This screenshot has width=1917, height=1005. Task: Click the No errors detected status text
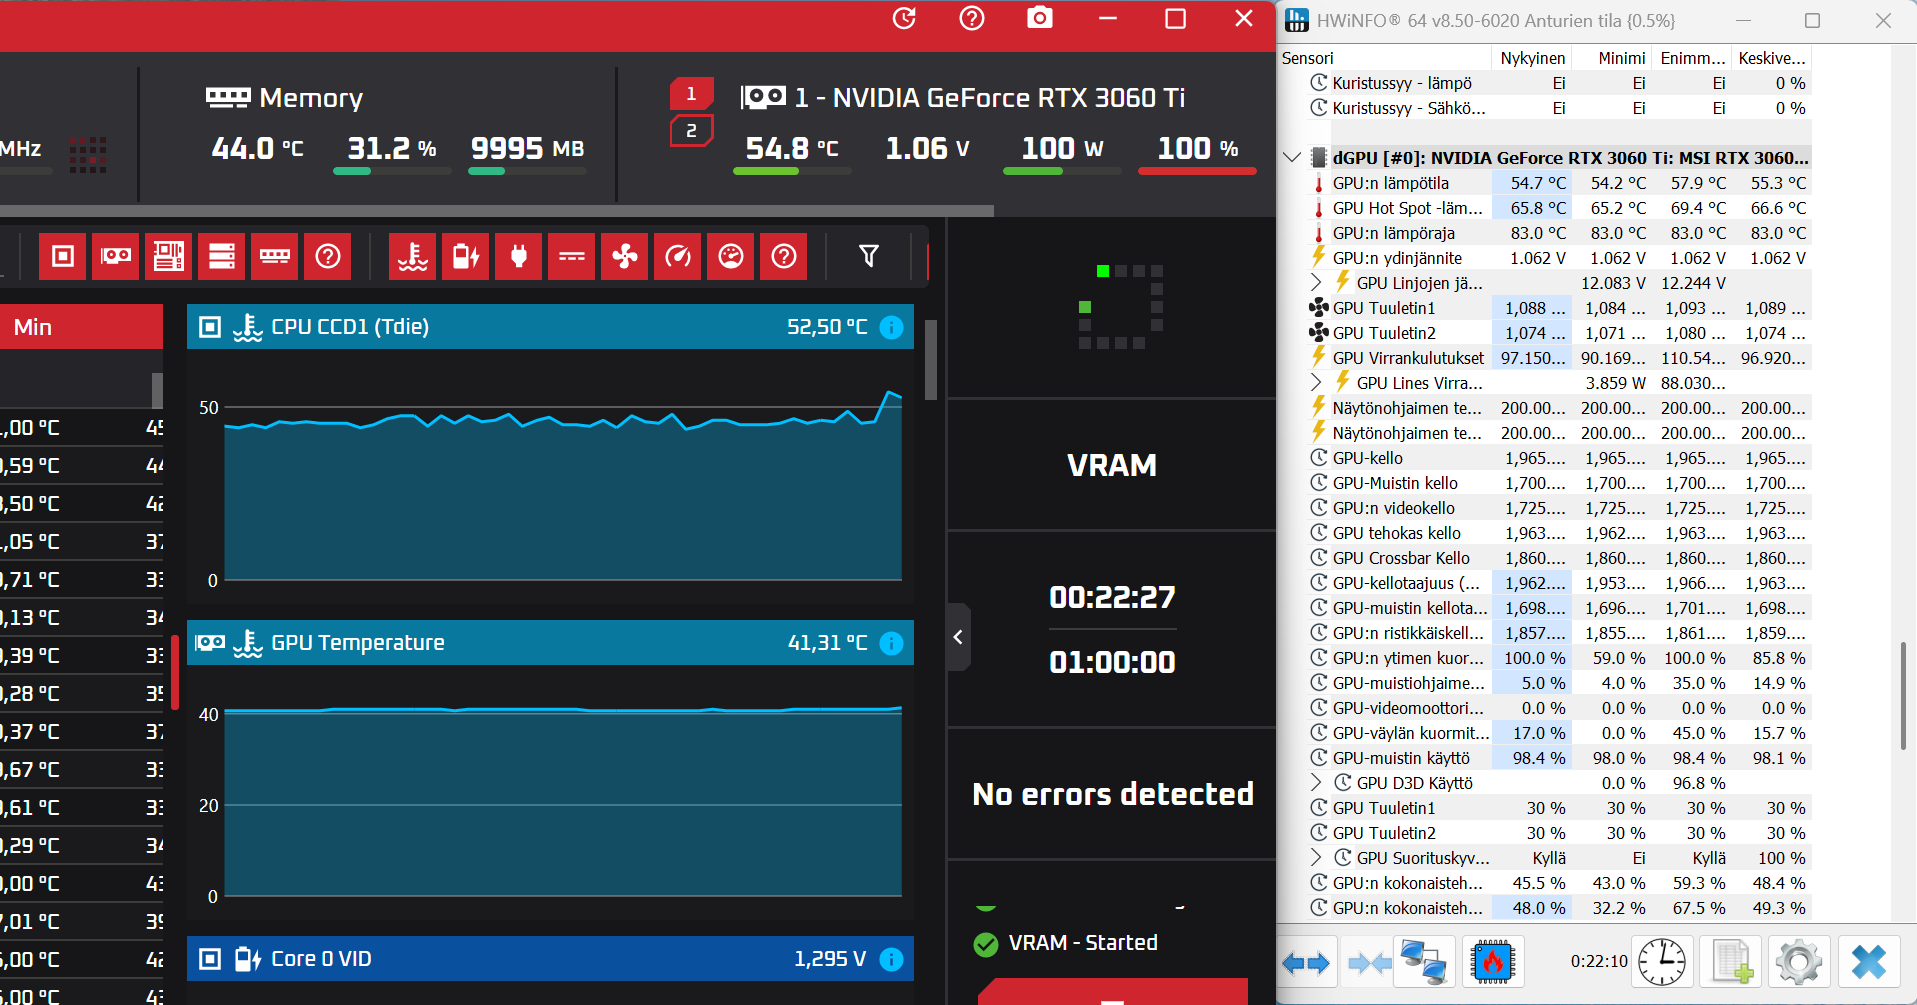1113,794
